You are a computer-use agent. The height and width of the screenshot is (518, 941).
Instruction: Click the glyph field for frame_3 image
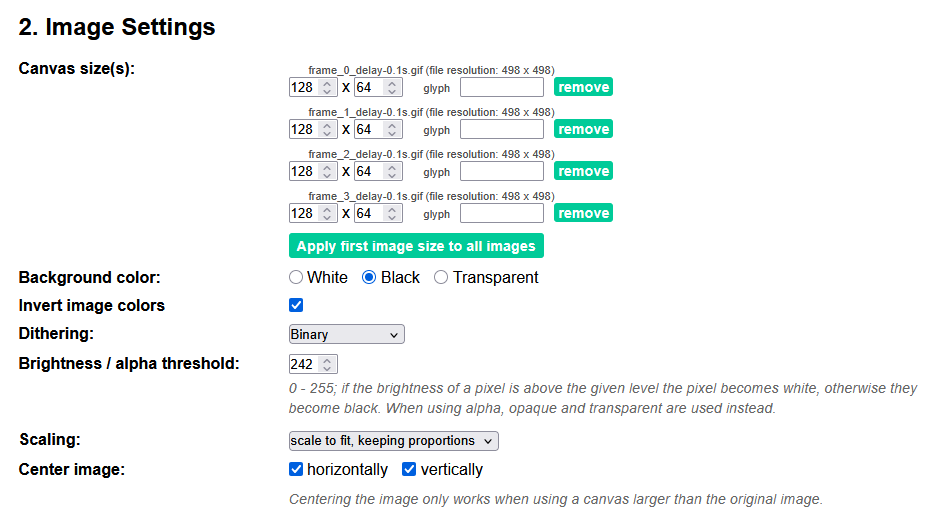tap(502, 213)
